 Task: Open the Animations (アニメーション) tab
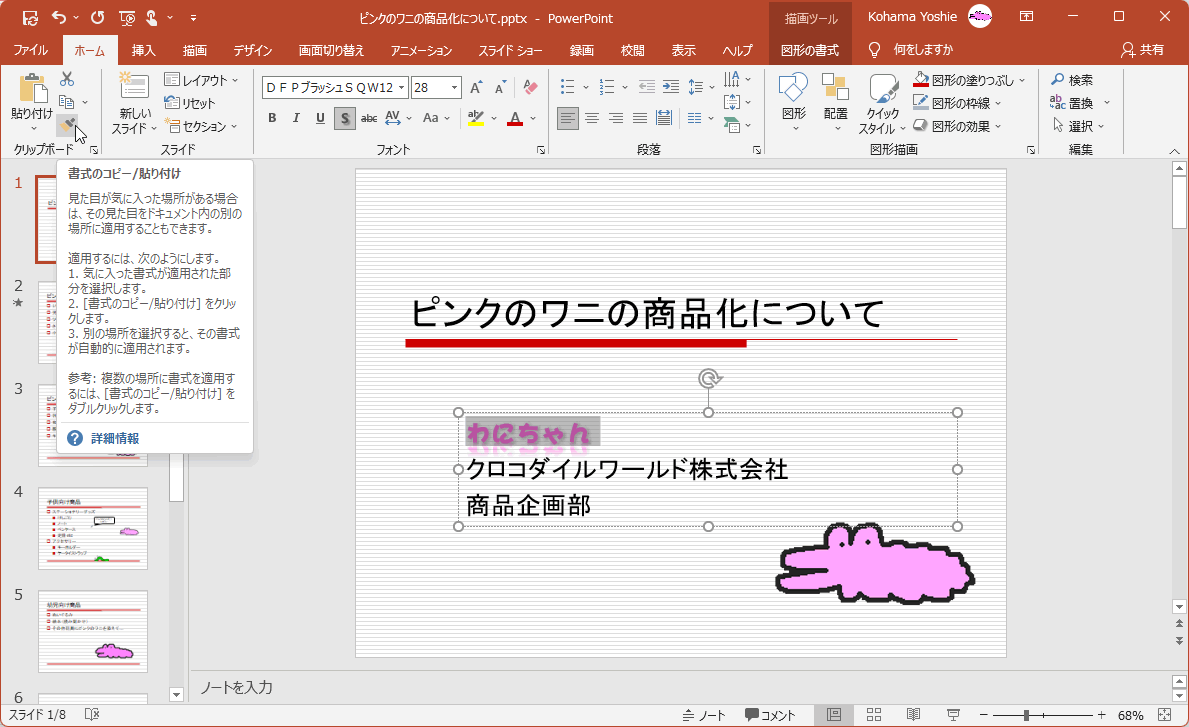click(421, 50)
